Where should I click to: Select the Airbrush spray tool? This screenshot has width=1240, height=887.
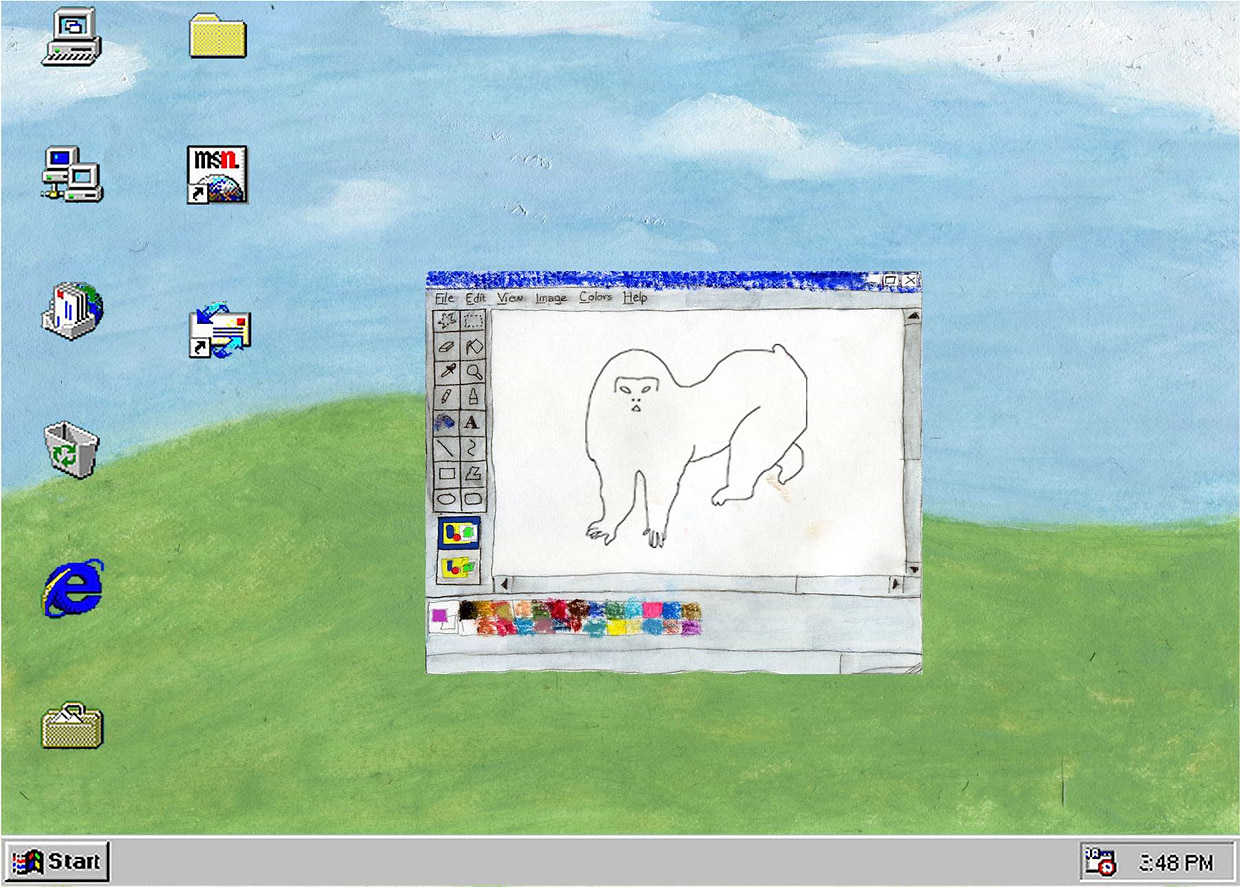(x=446, y=422)
